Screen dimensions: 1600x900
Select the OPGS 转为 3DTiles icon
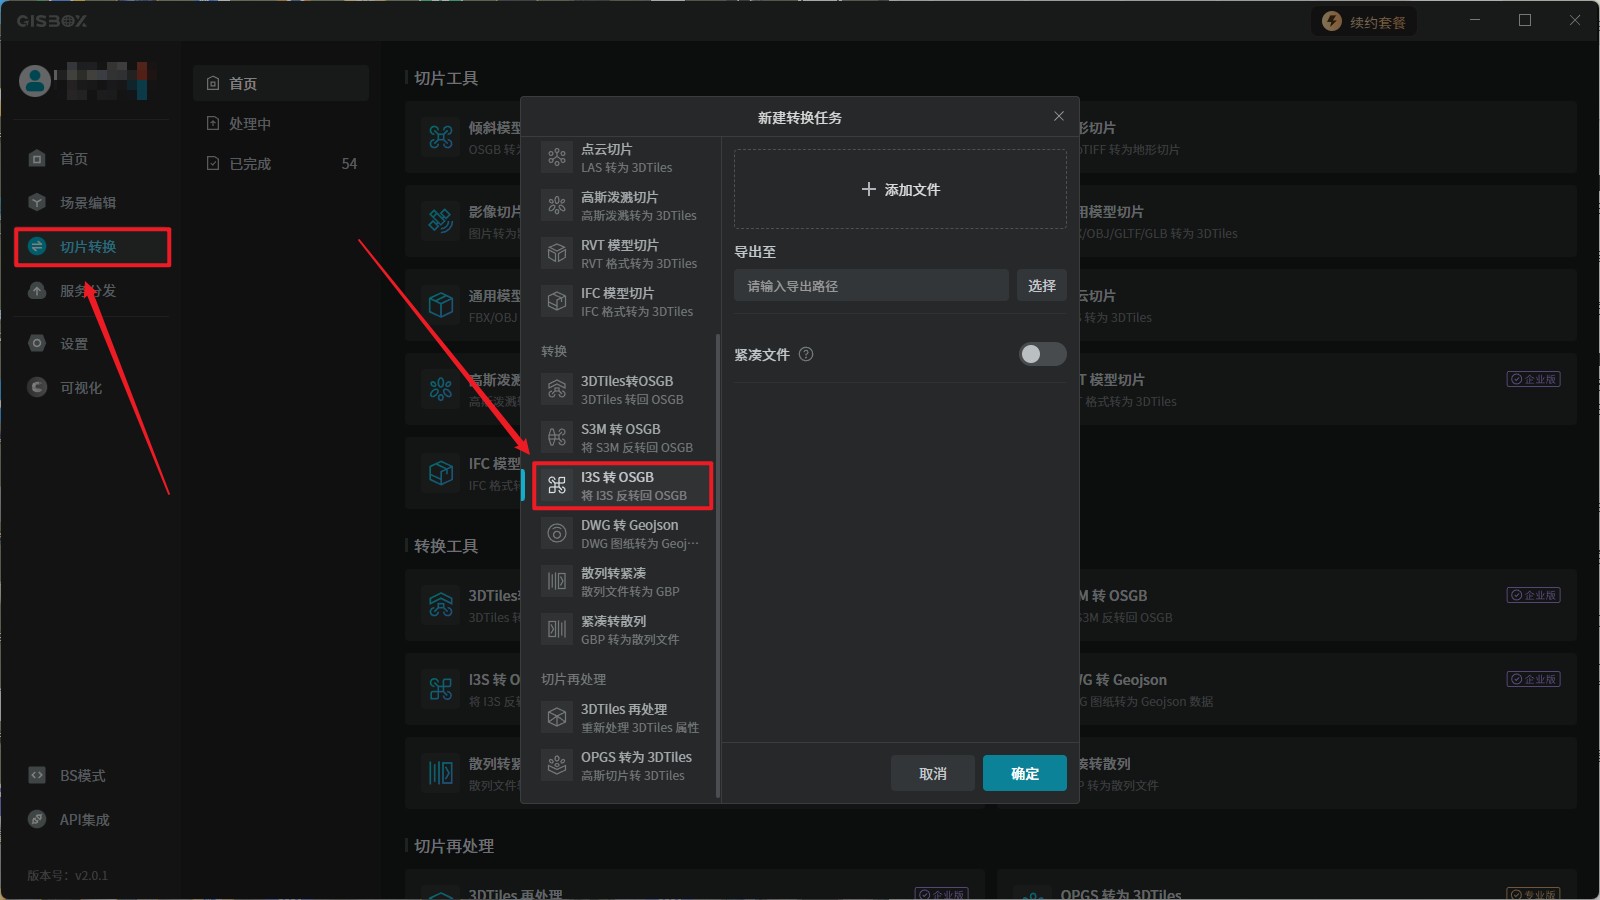[x=557, y=765]
